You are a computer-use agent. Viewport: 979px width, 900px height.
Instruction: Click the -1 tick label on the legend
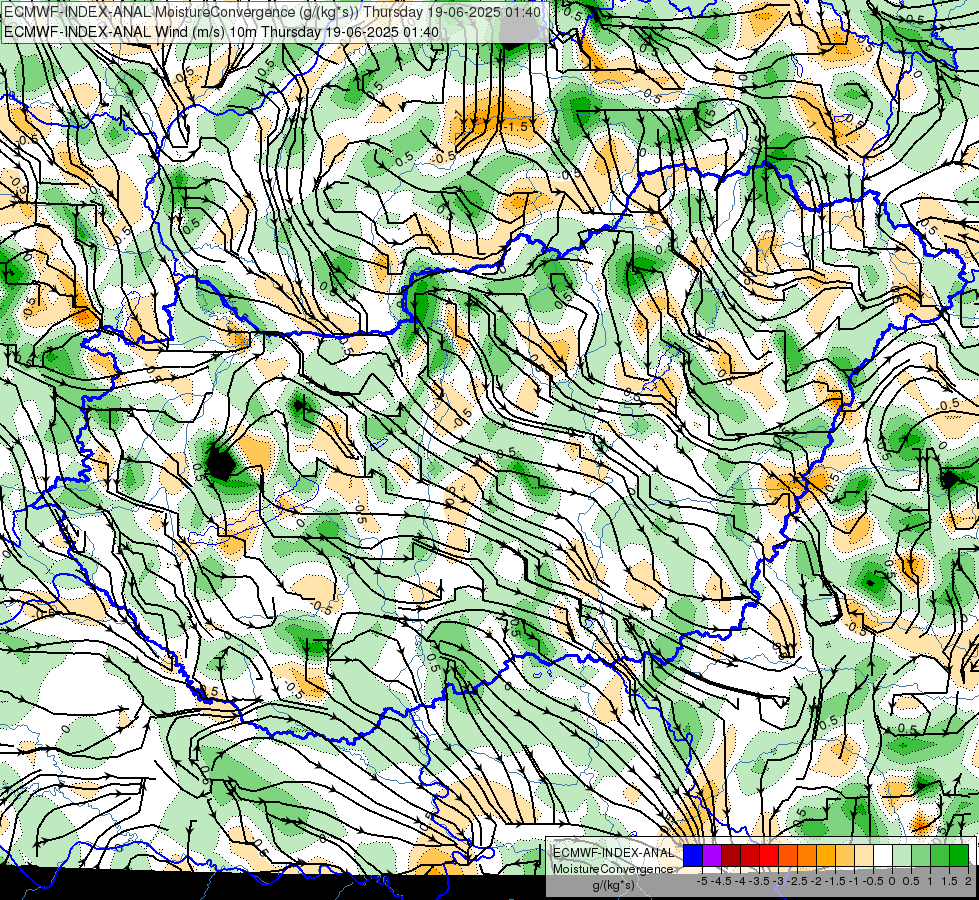854,881
